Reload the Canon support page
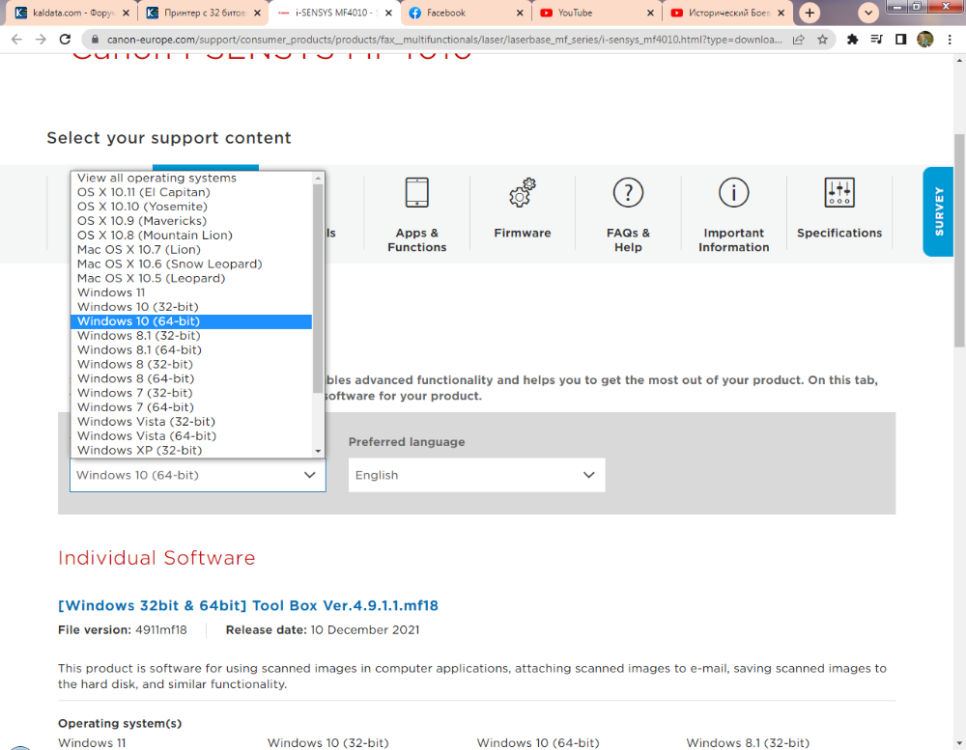Image resolution: width=966 pixels, height=750 pixels. click(x=65, y=39)
